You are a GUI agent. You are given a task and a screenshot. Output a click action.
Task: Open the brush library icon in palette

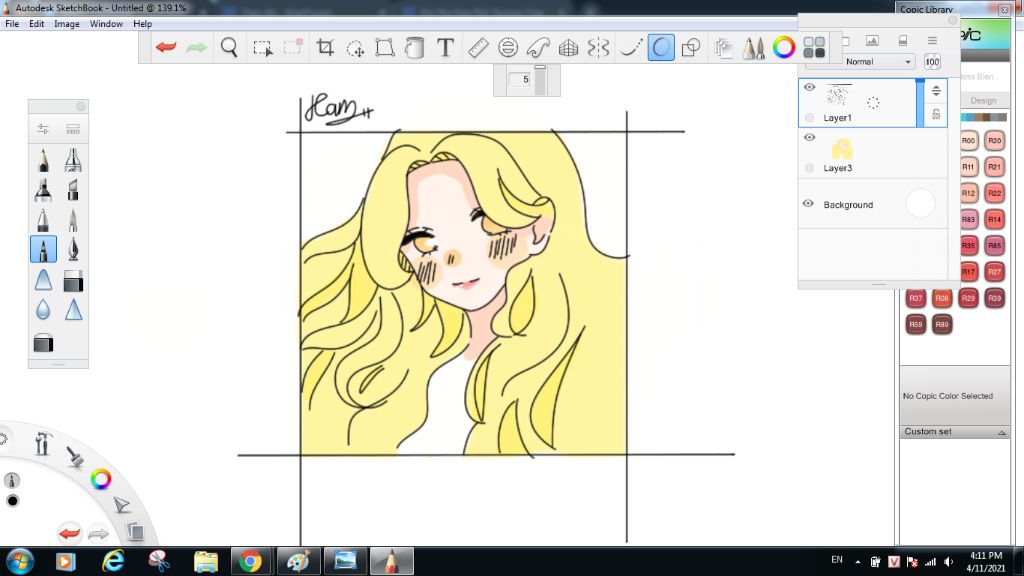pyautogui.click(x=73, y=129)
